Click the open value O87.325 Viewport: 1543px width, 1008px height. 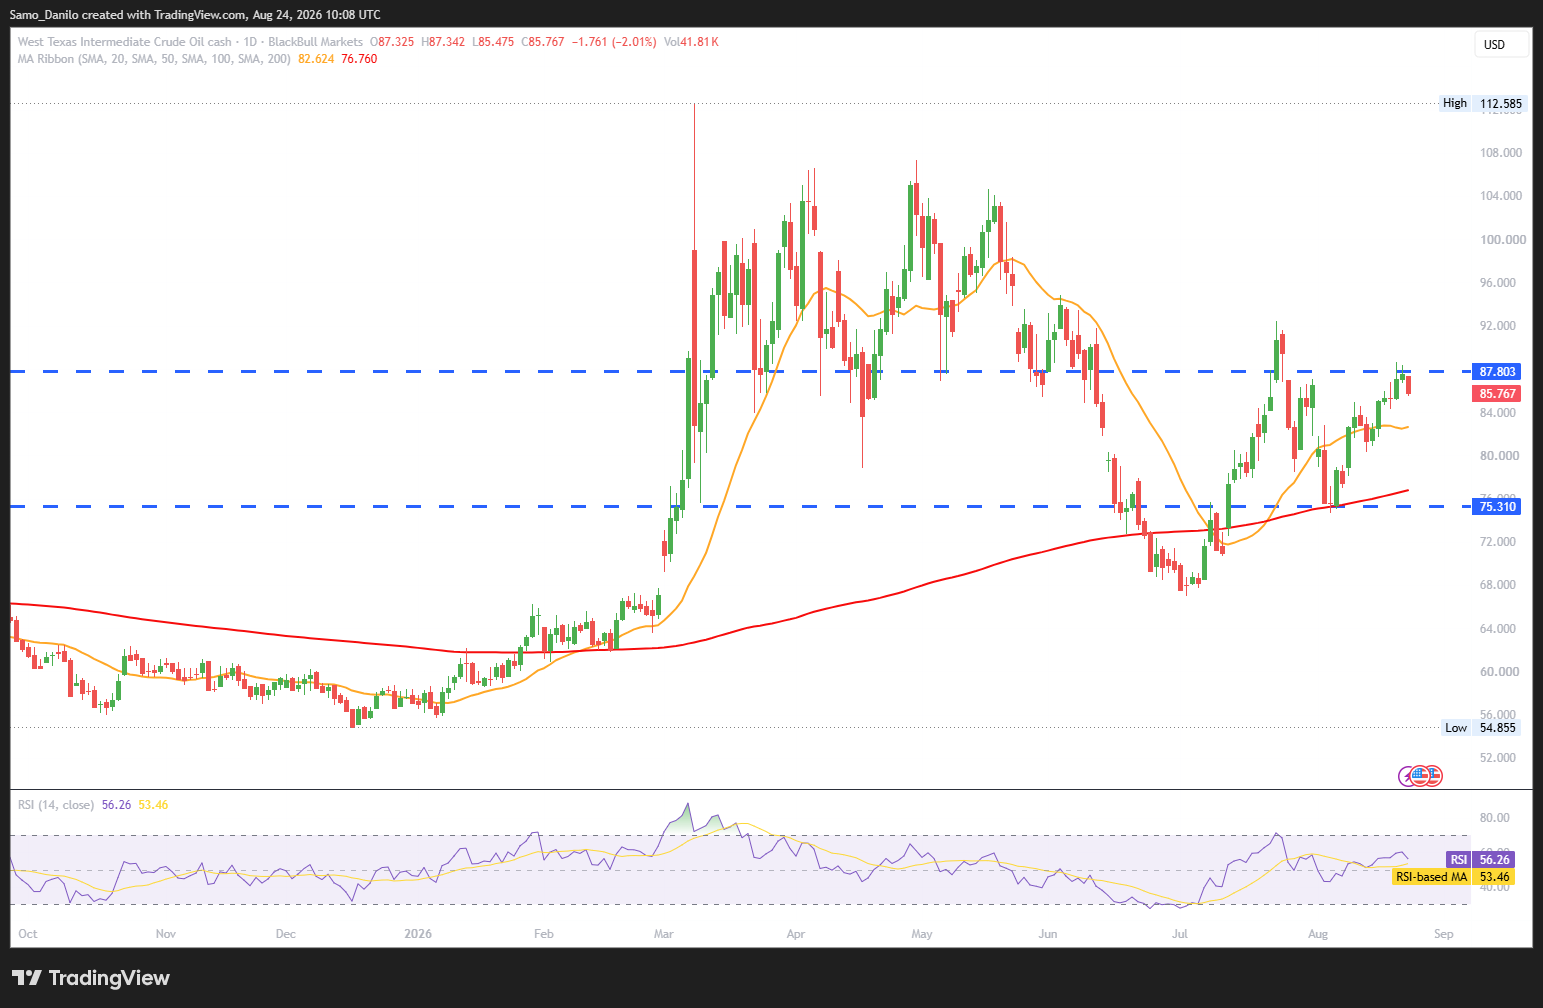point(392,42)
